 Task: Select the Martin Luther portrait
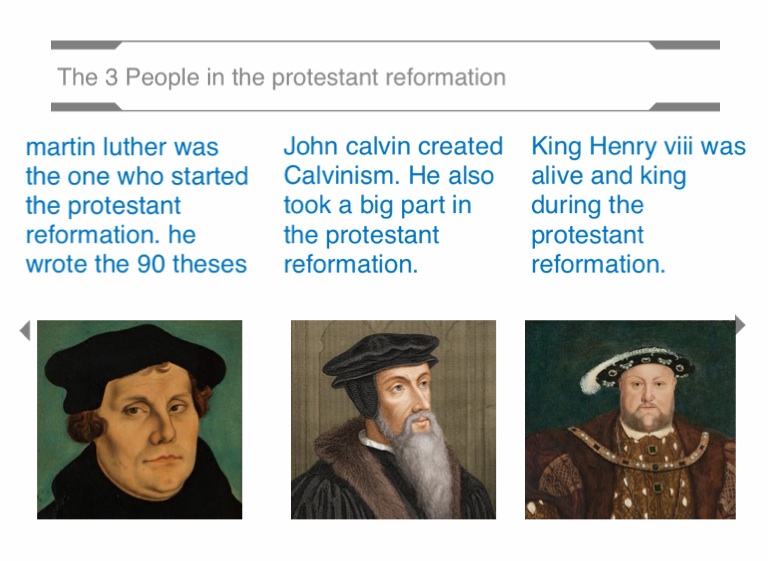click(x=139, y=419)
